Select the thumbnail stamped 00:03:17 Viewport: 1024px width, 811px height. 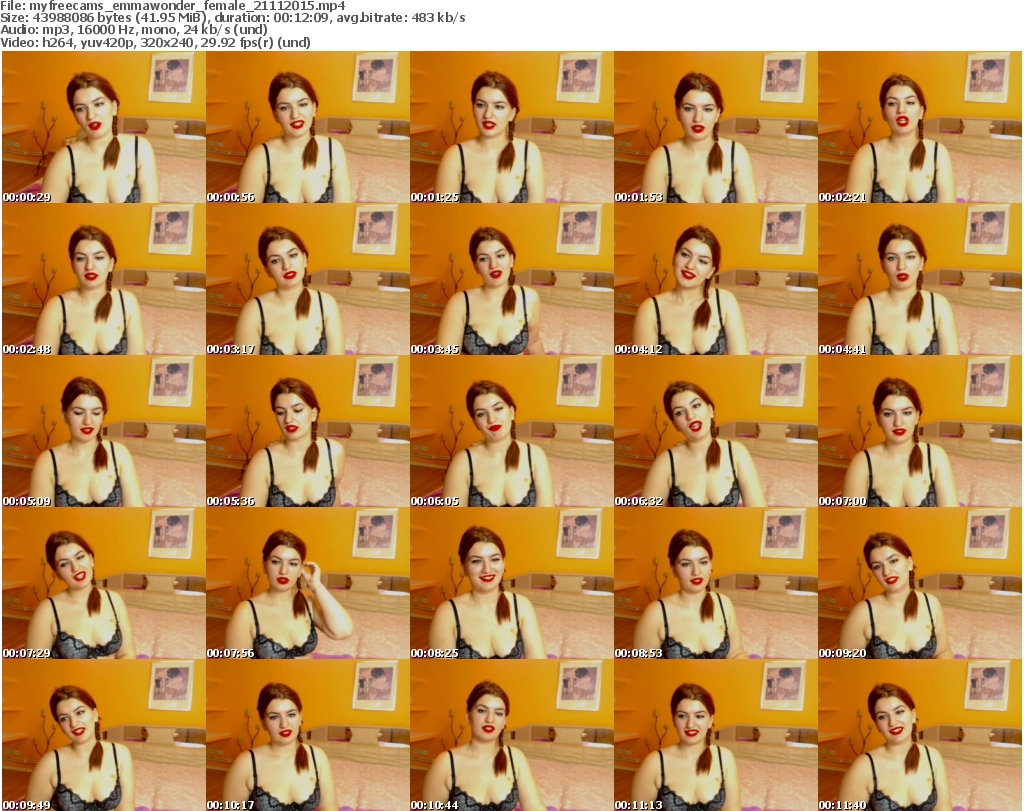308,279
